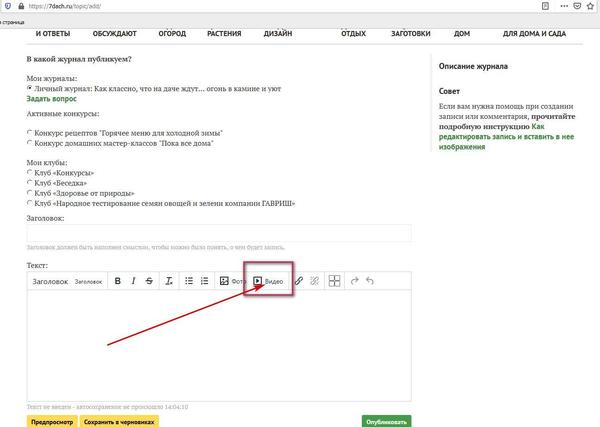Insert a photo with the Фото button
This screenshot has height=427, width=600.
(232, 282)
